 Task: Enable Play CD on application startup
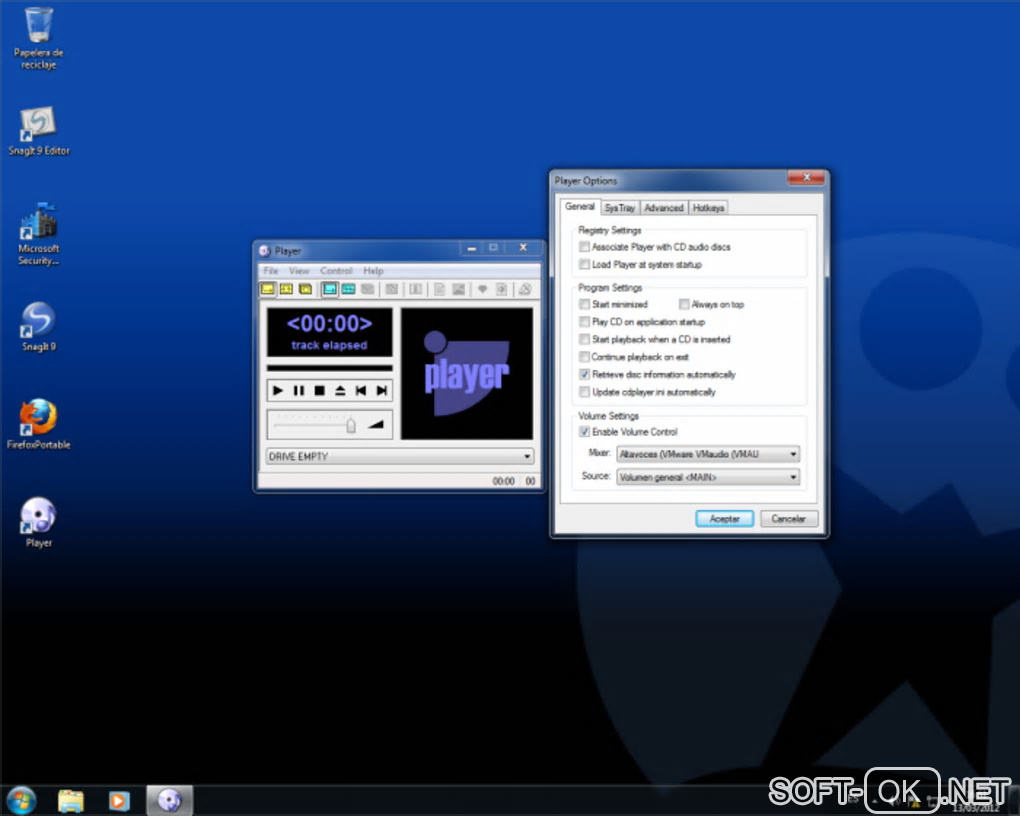tap(584, 322)
